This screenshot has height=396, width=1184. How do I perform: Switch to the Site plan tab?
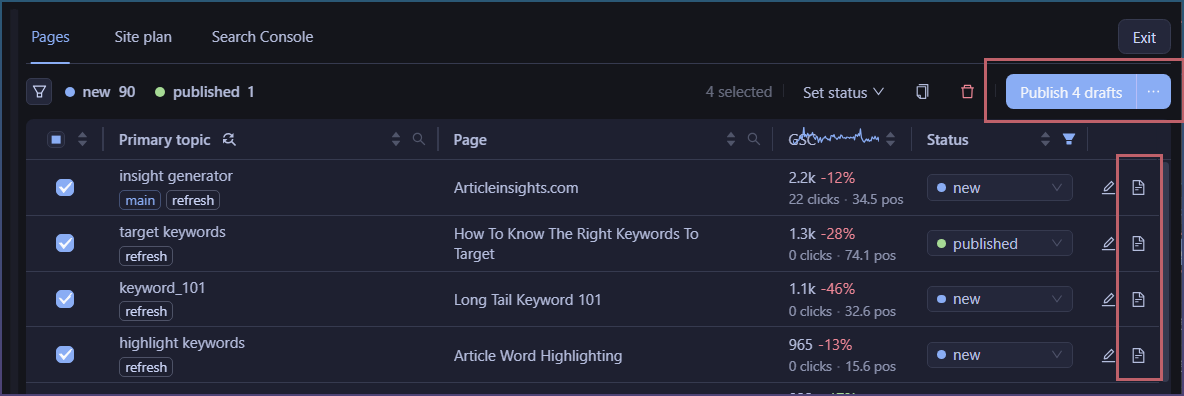pos(143,37)
